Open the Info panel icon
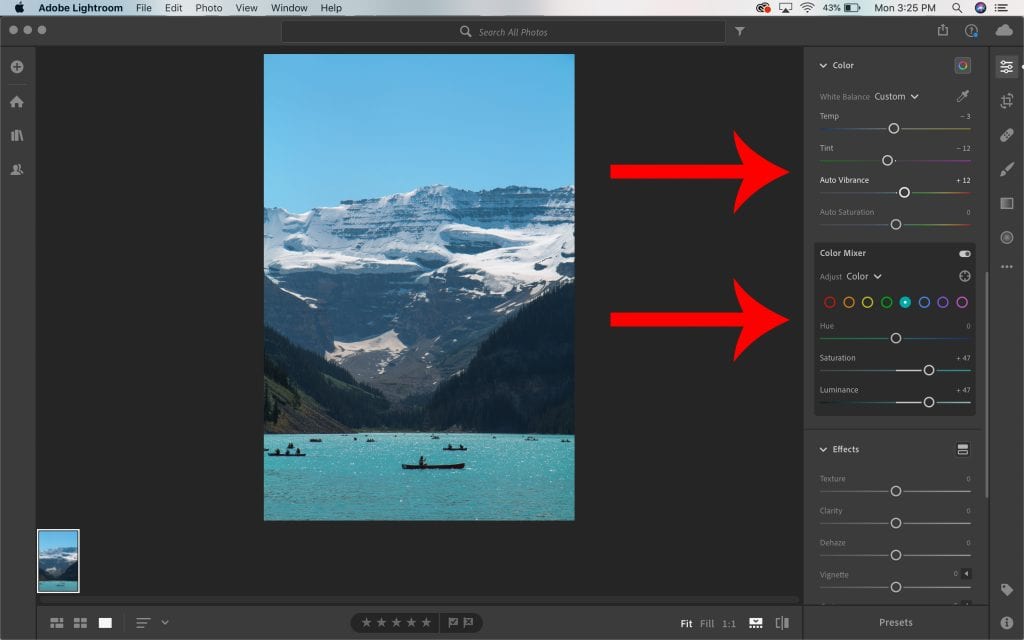Image resolution: width=1024 pixels, height=640 pixels. (1006, 622)
